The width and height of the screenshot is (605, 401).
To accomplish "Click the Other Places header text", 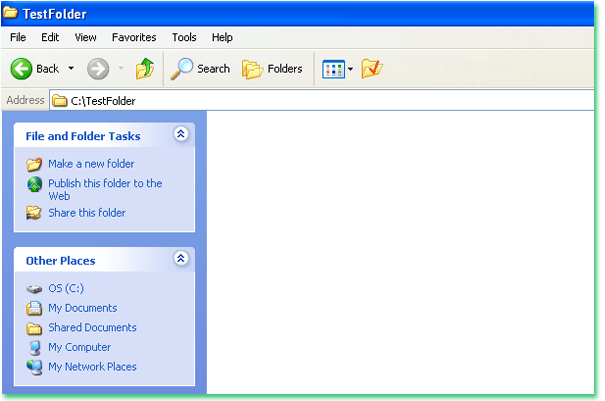I will click(61, 261).
